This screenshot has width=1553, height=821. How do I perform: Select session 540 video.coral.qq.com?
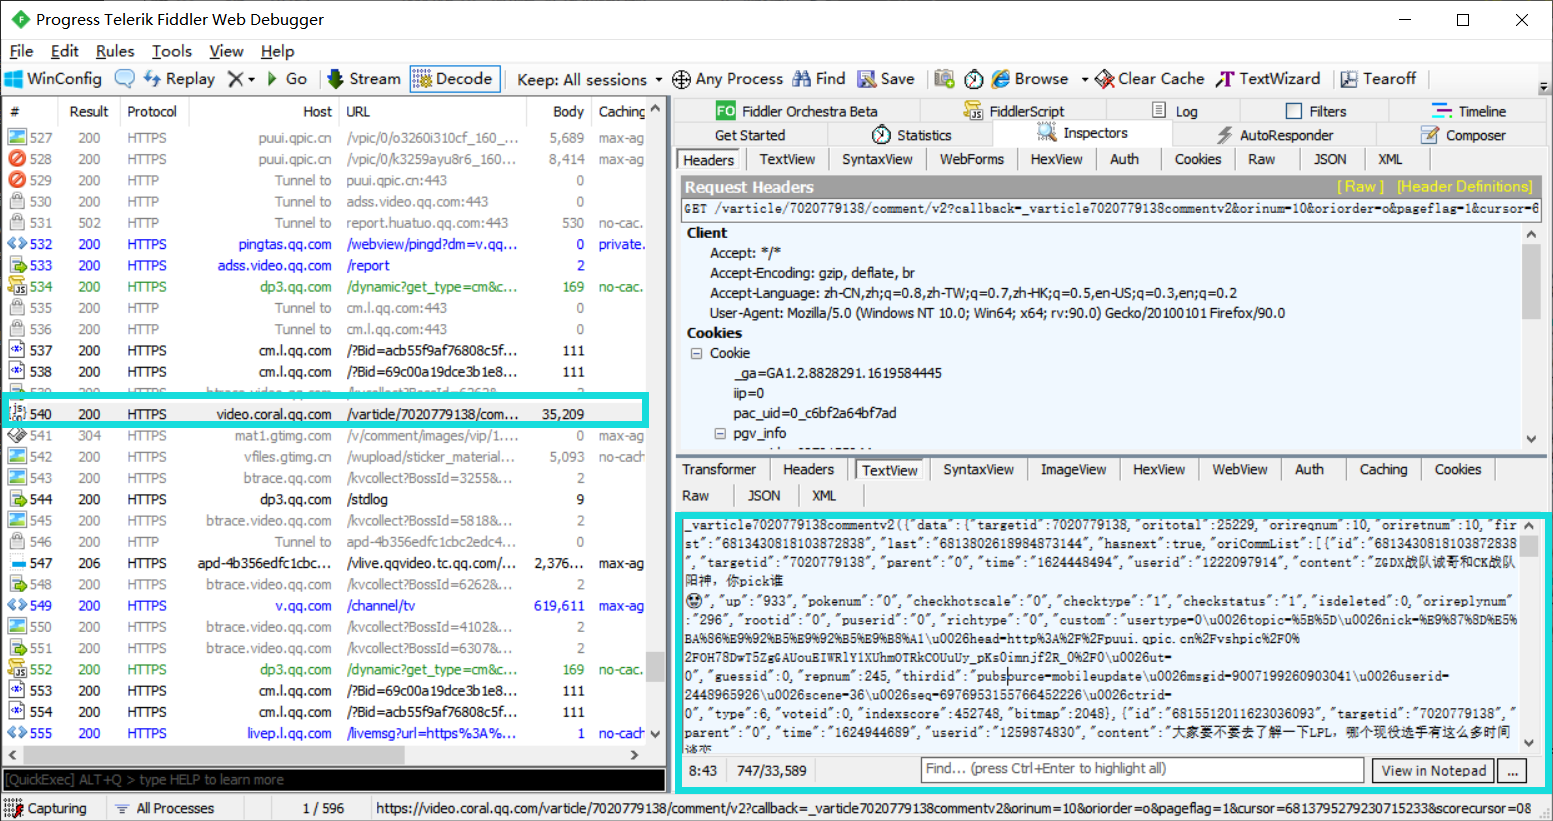coord(325,414)
